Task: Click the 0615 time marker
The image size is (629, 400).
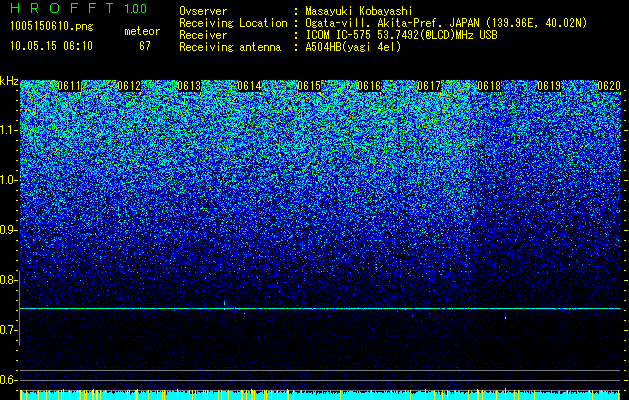Action: [309, 86]
